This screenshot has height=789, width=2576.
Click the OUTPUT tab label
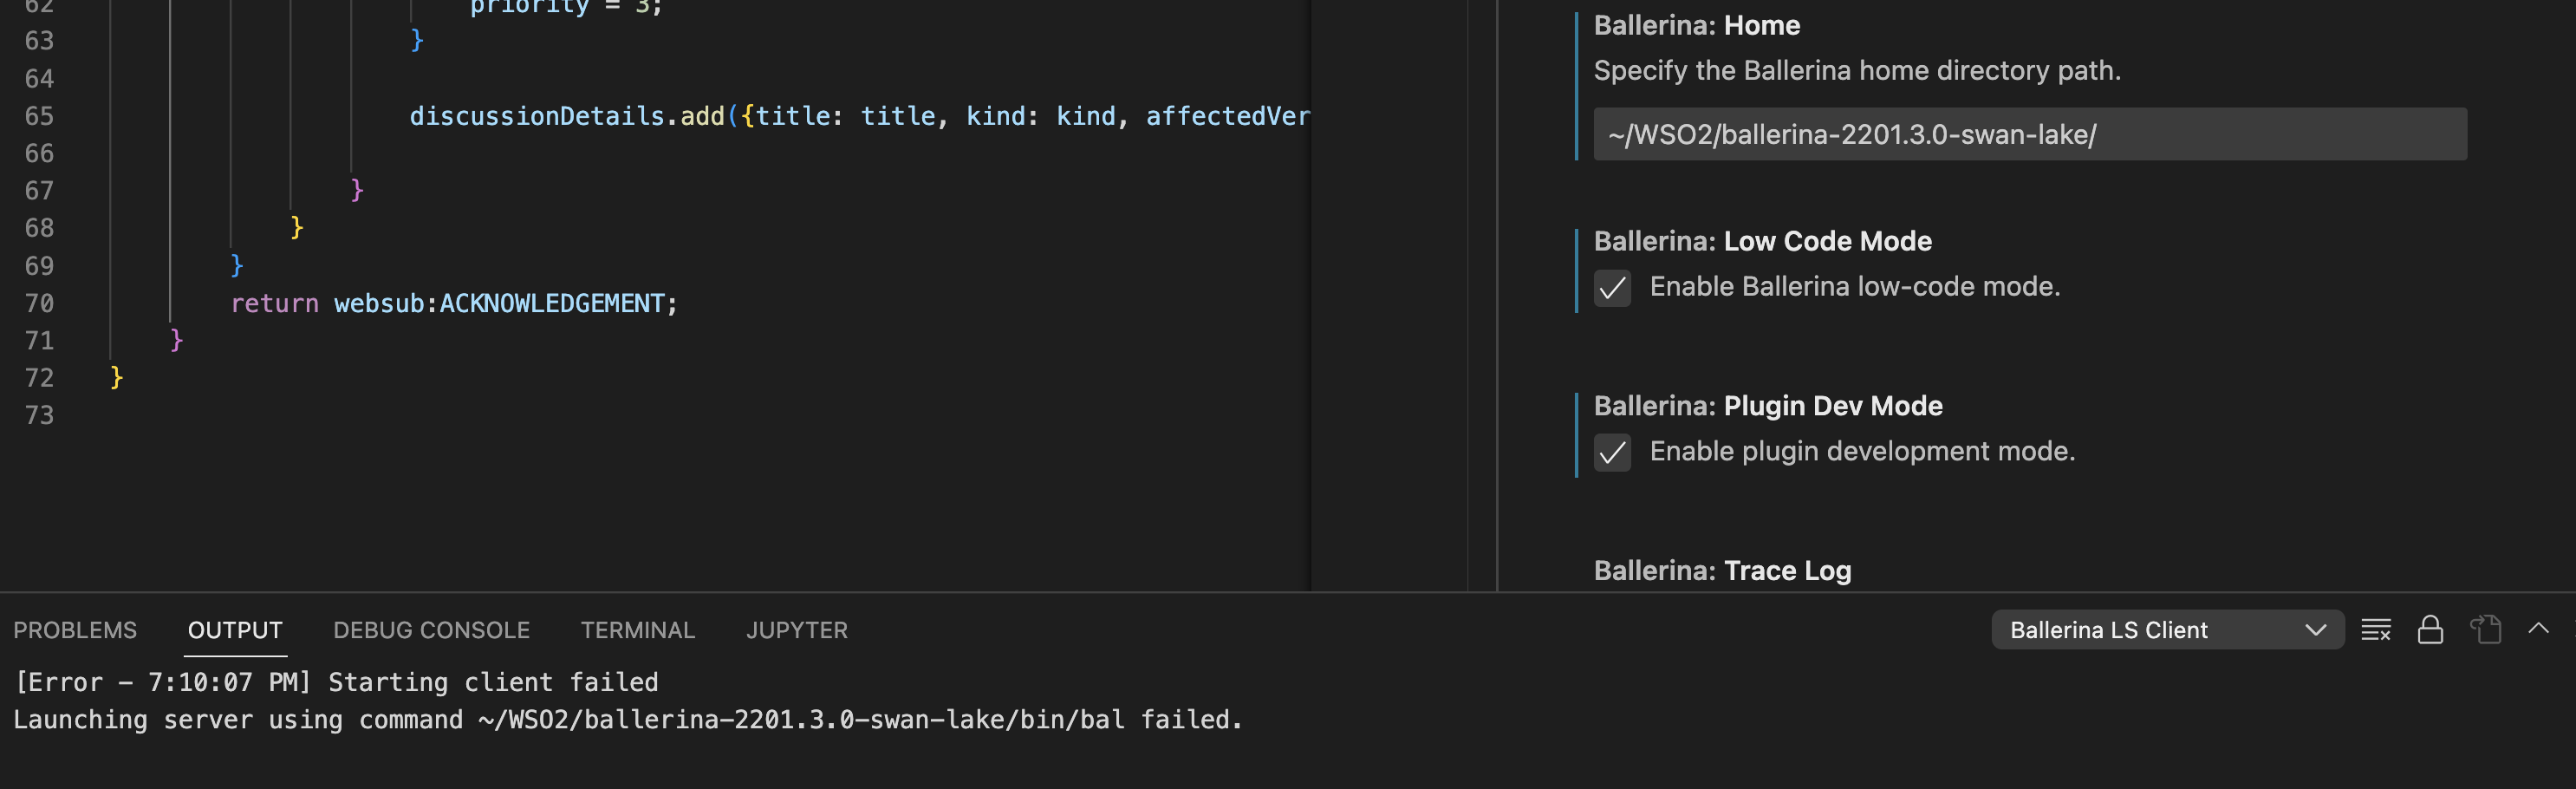[234, 629]
